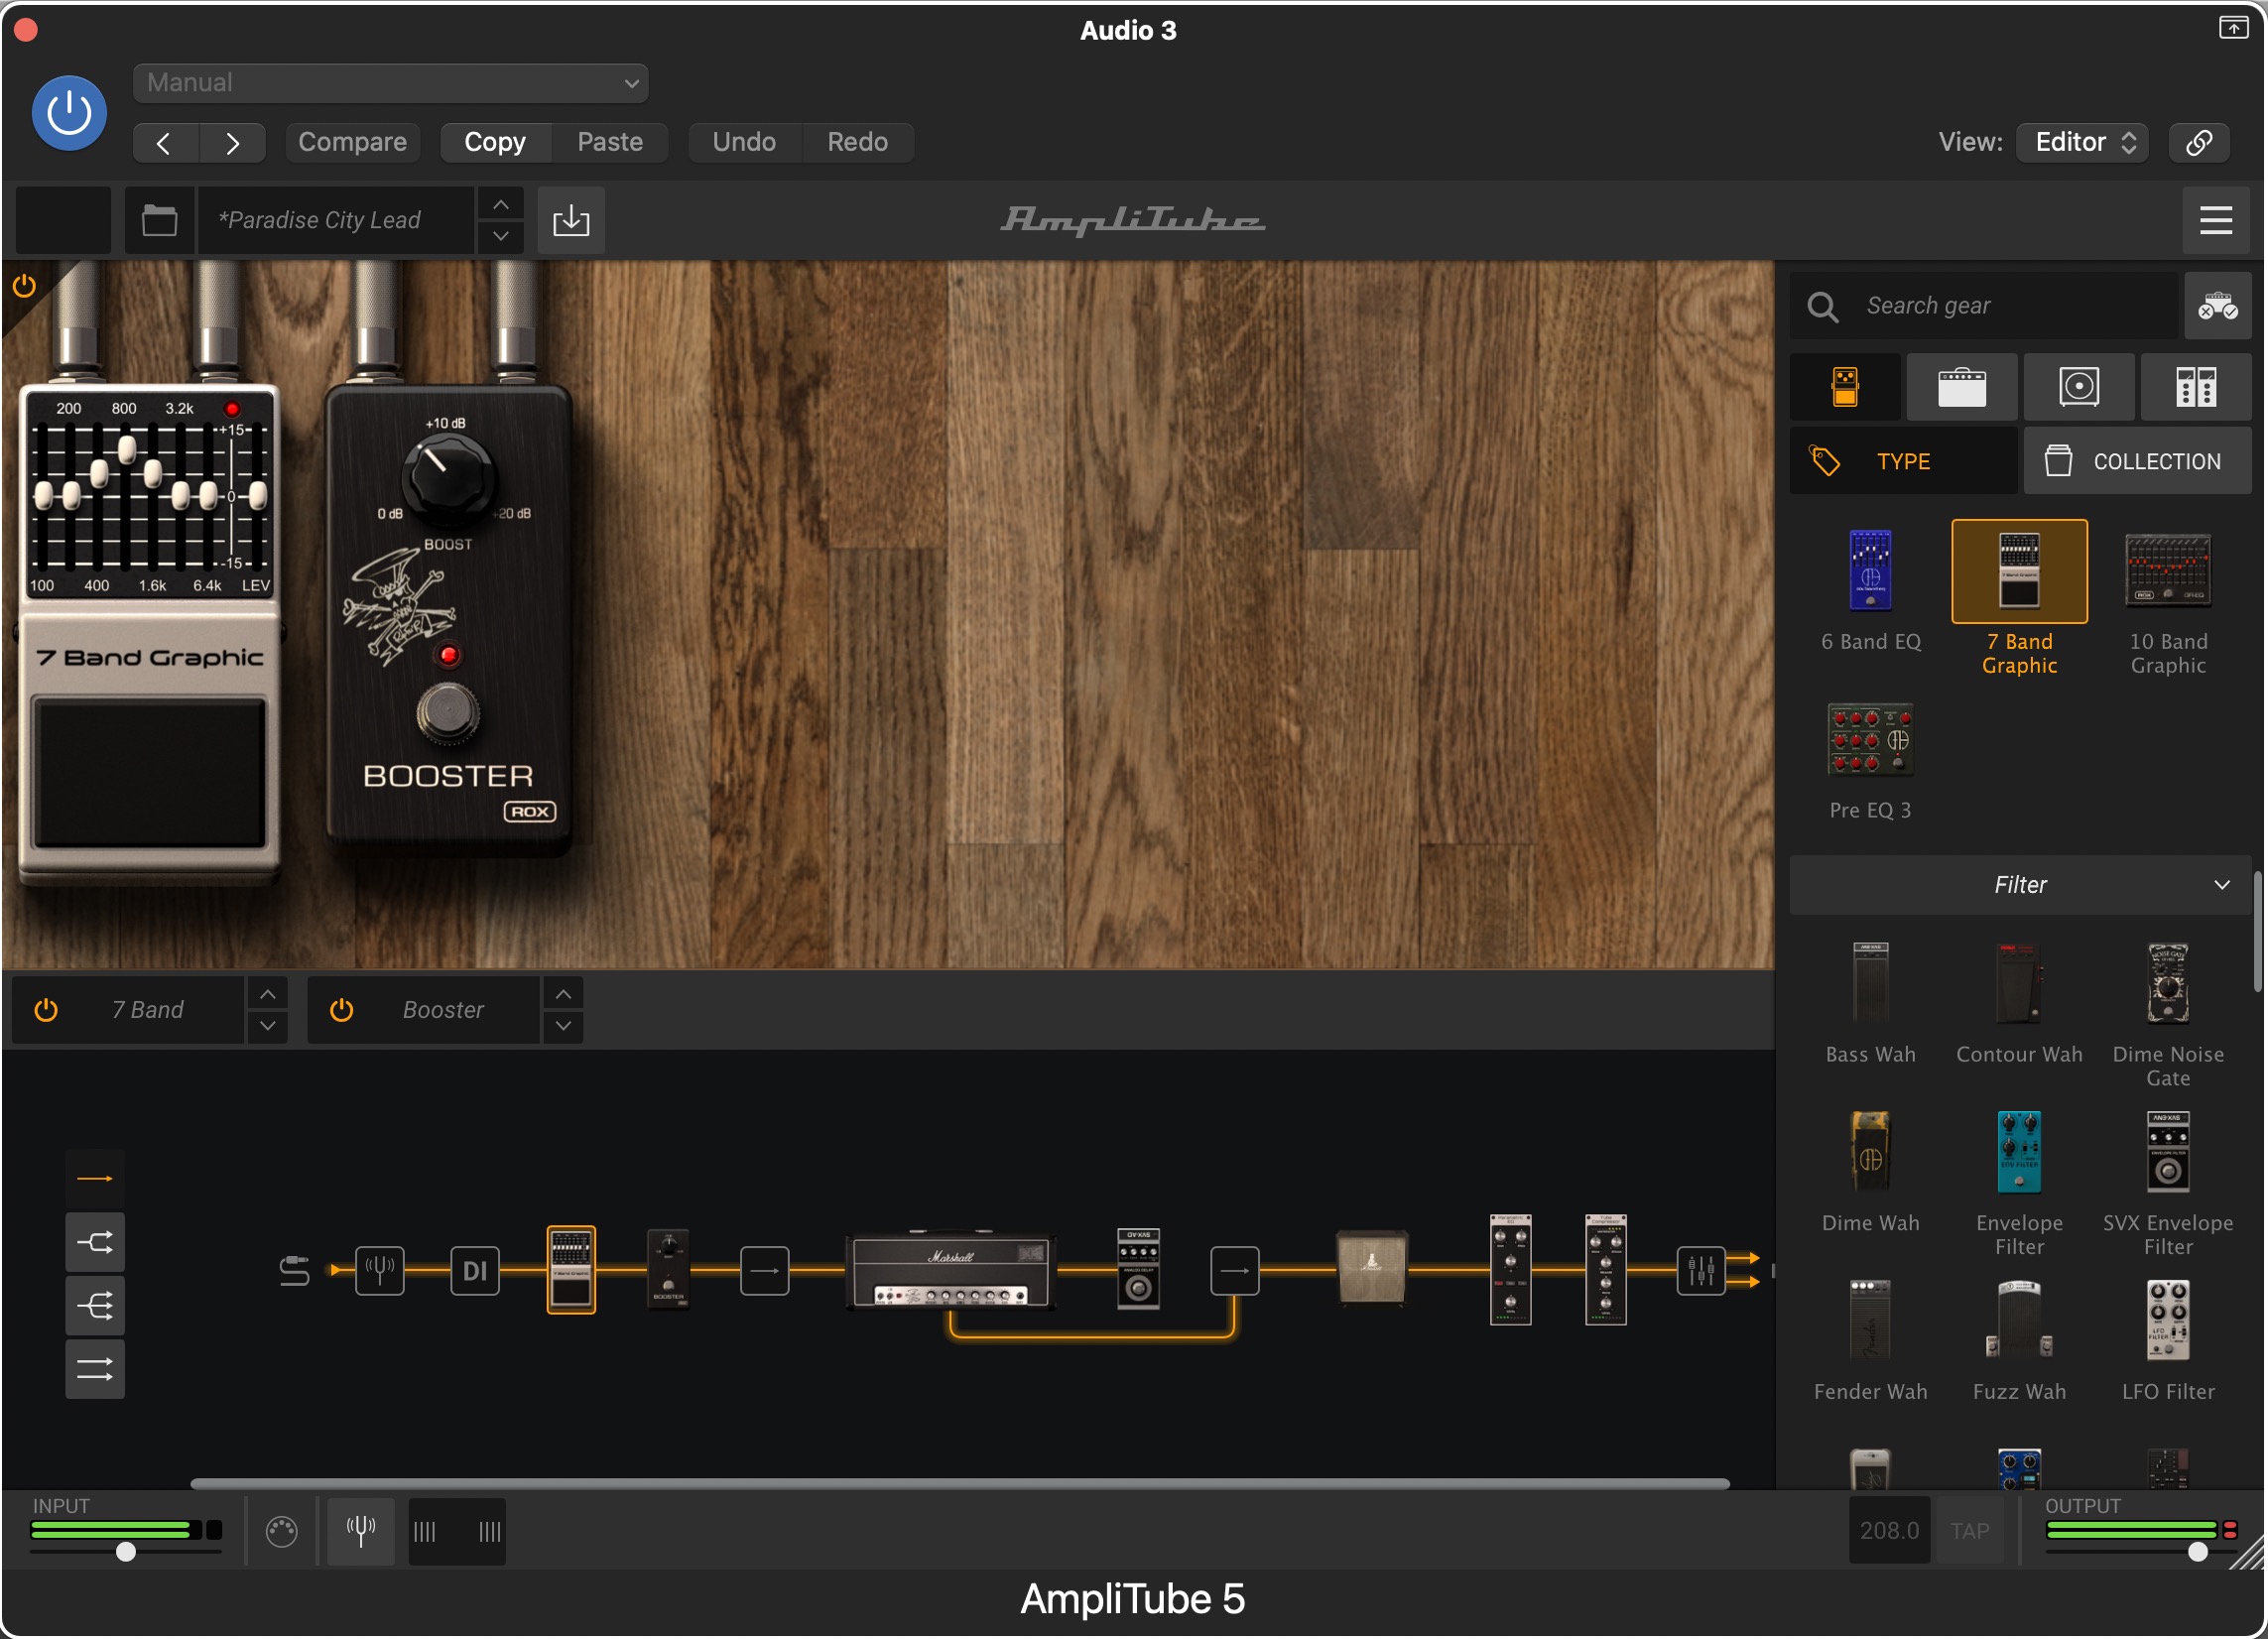Click the Undo button
The height and width of the screenshot is (1639, 2268).
click(x=744, y=142)
